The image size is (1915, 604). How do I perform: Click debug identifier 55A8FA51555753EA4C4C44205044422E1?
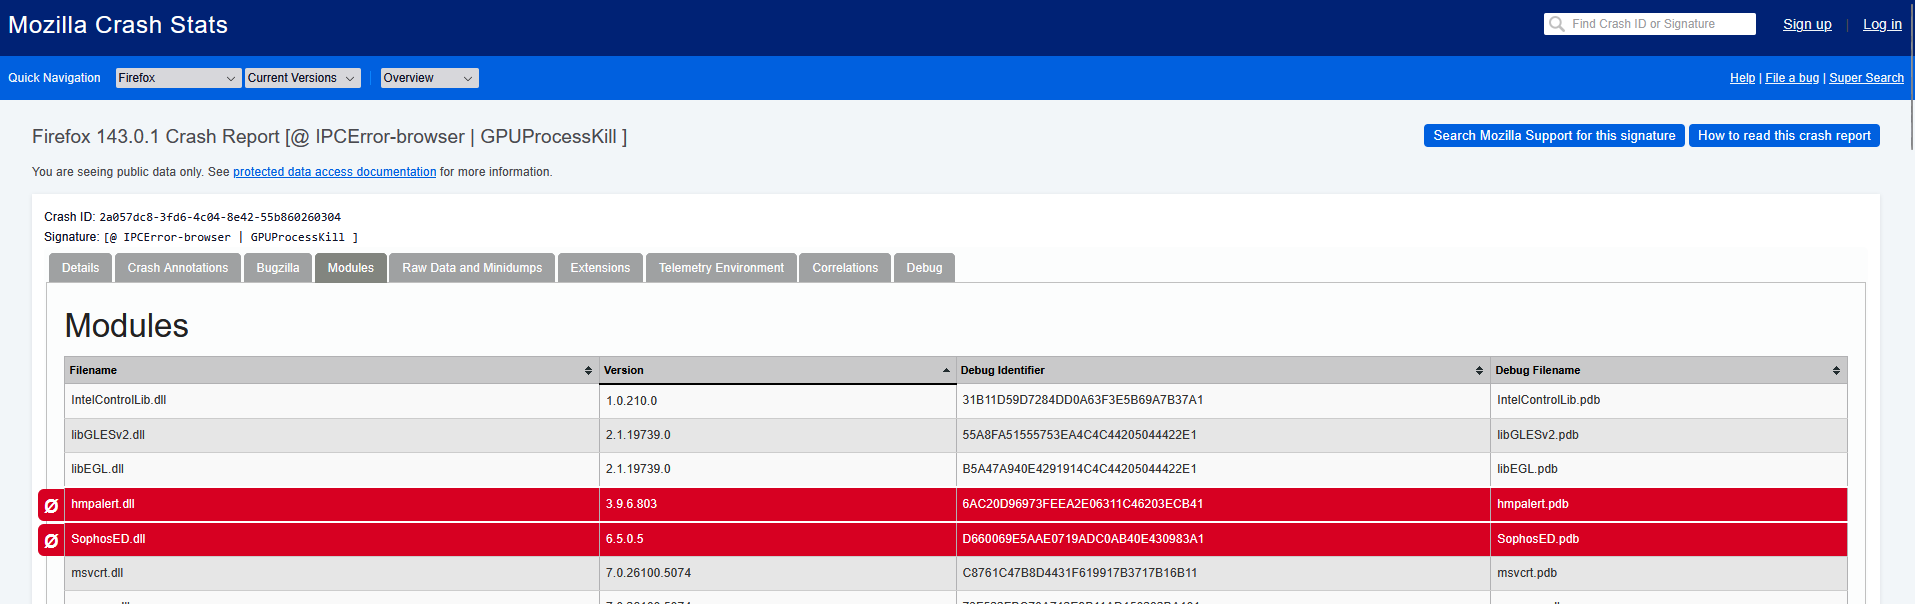tap(1080, 435)
